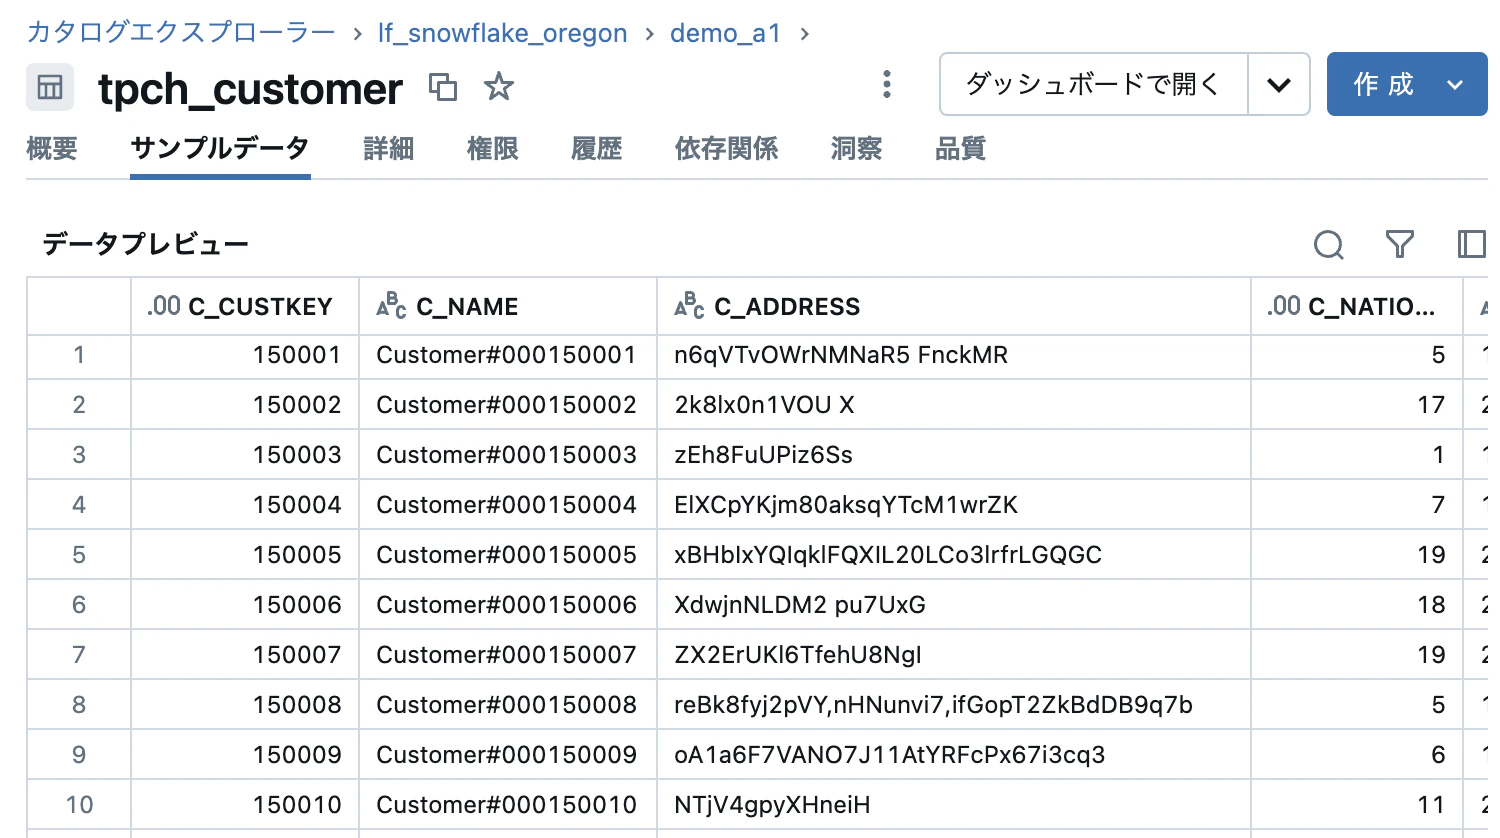
Task: Toggle the column panel icon
Action: coord(1472,244)
